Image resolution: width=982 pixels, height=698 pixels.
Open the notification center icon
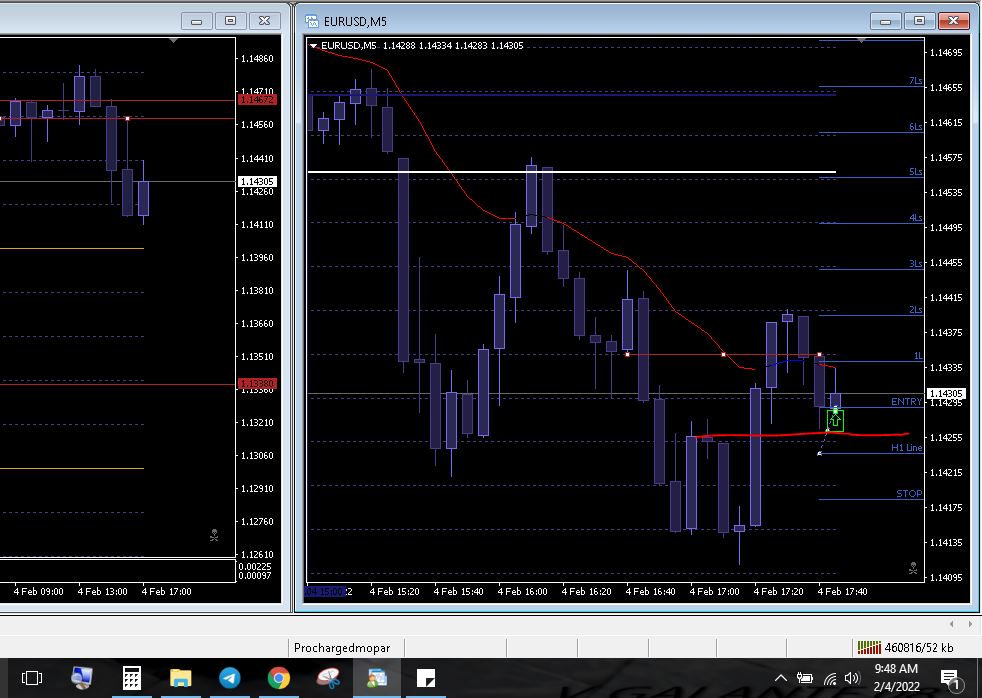[950, 679]
